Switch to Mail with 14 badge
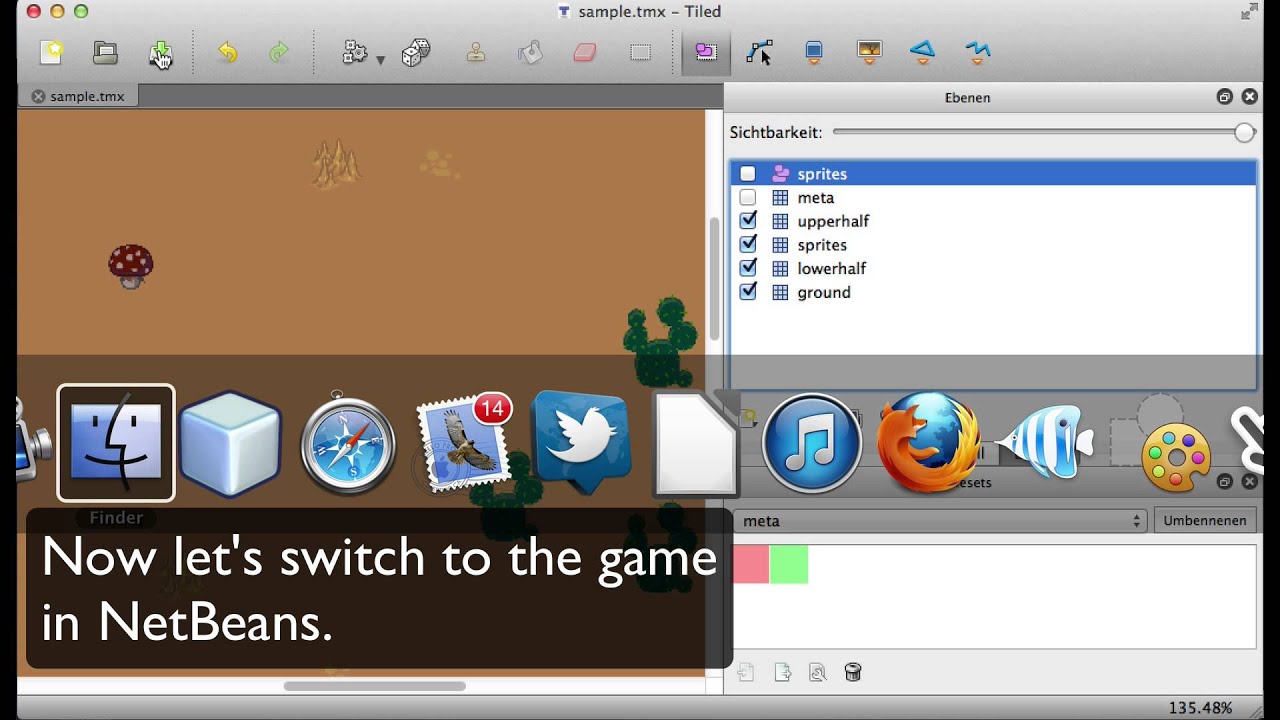 click(464, 443)
